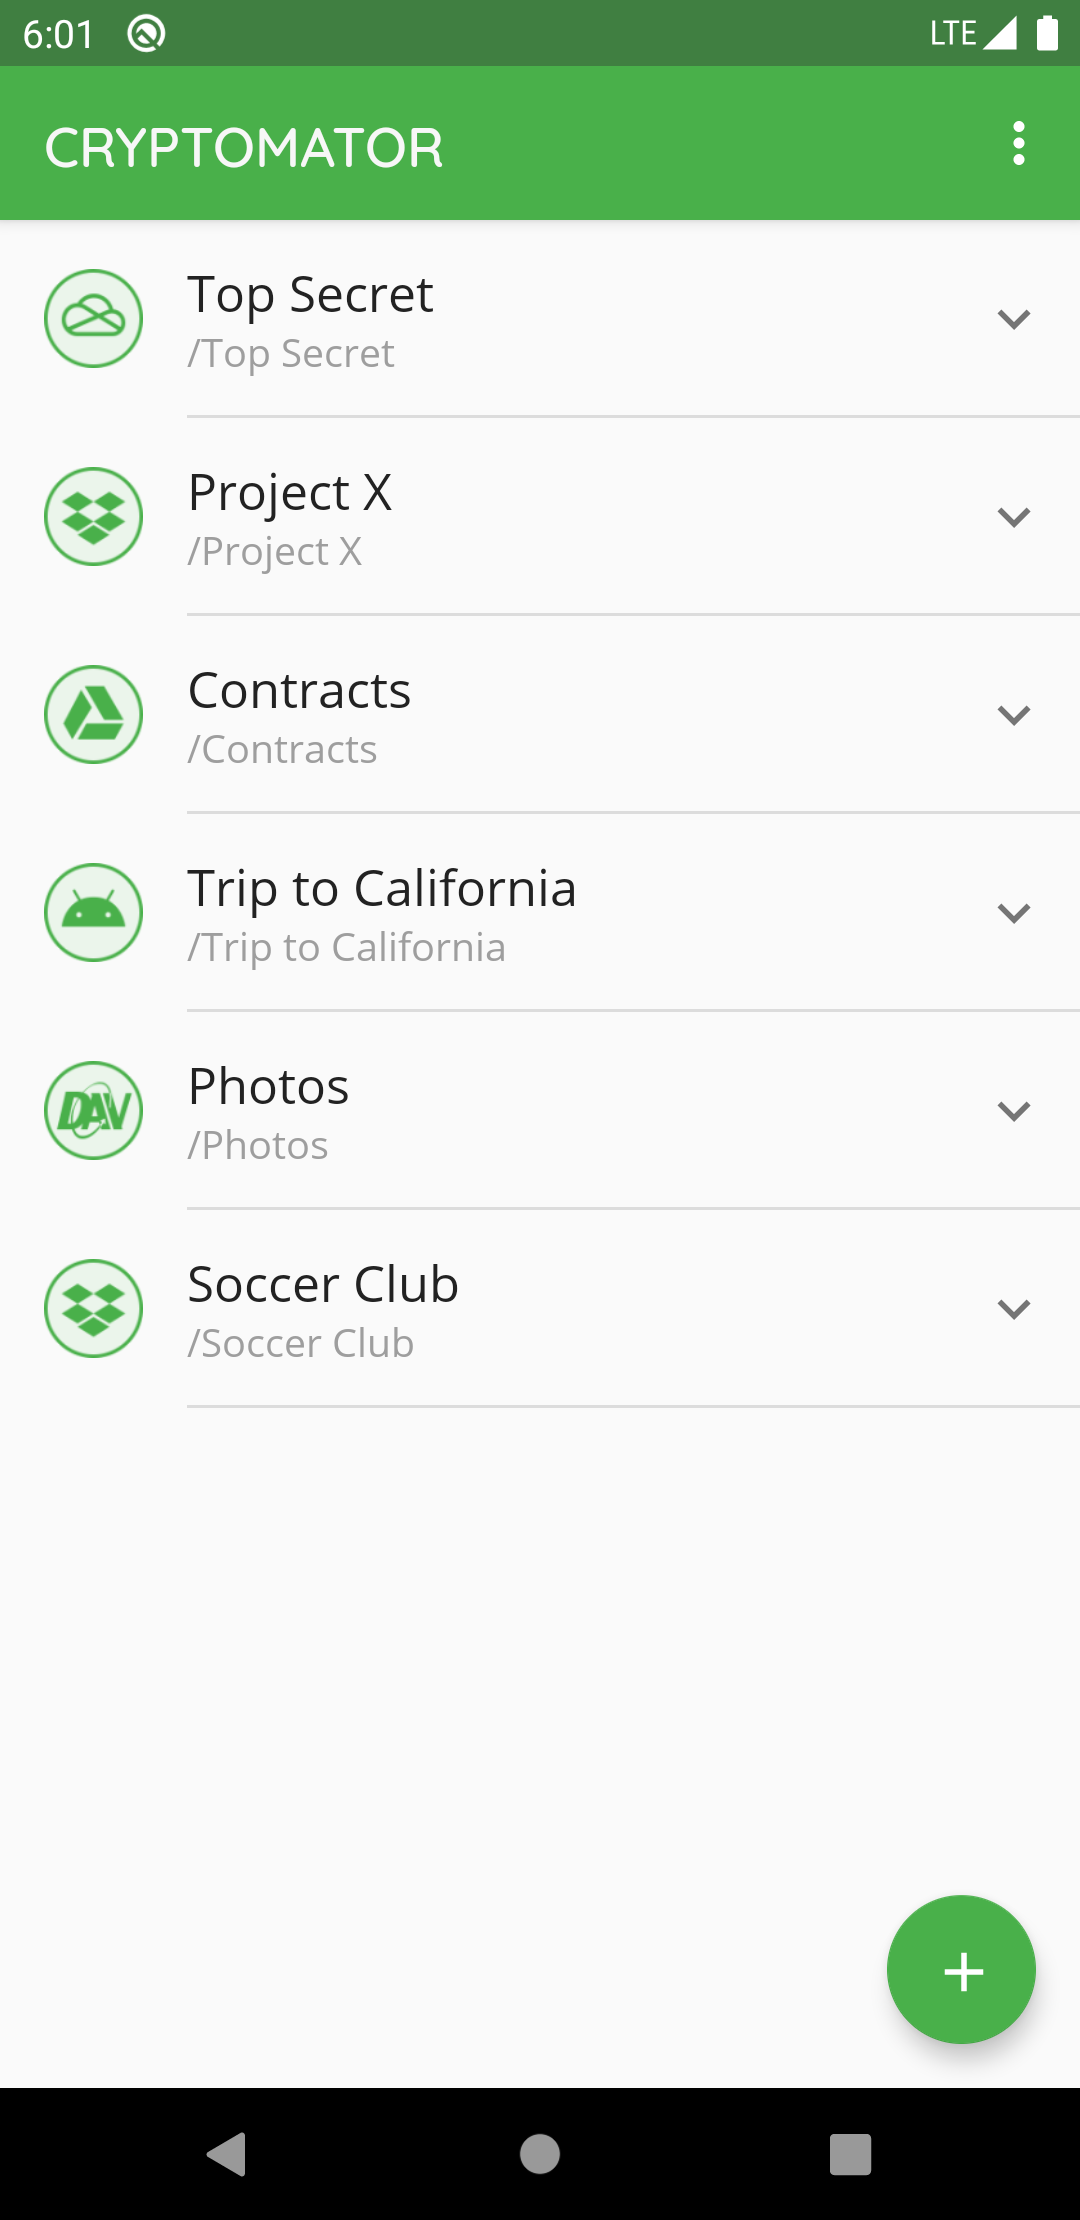Open the three-dot overflow menu
The image size is (1080, 2220).
coord(1018,144)
